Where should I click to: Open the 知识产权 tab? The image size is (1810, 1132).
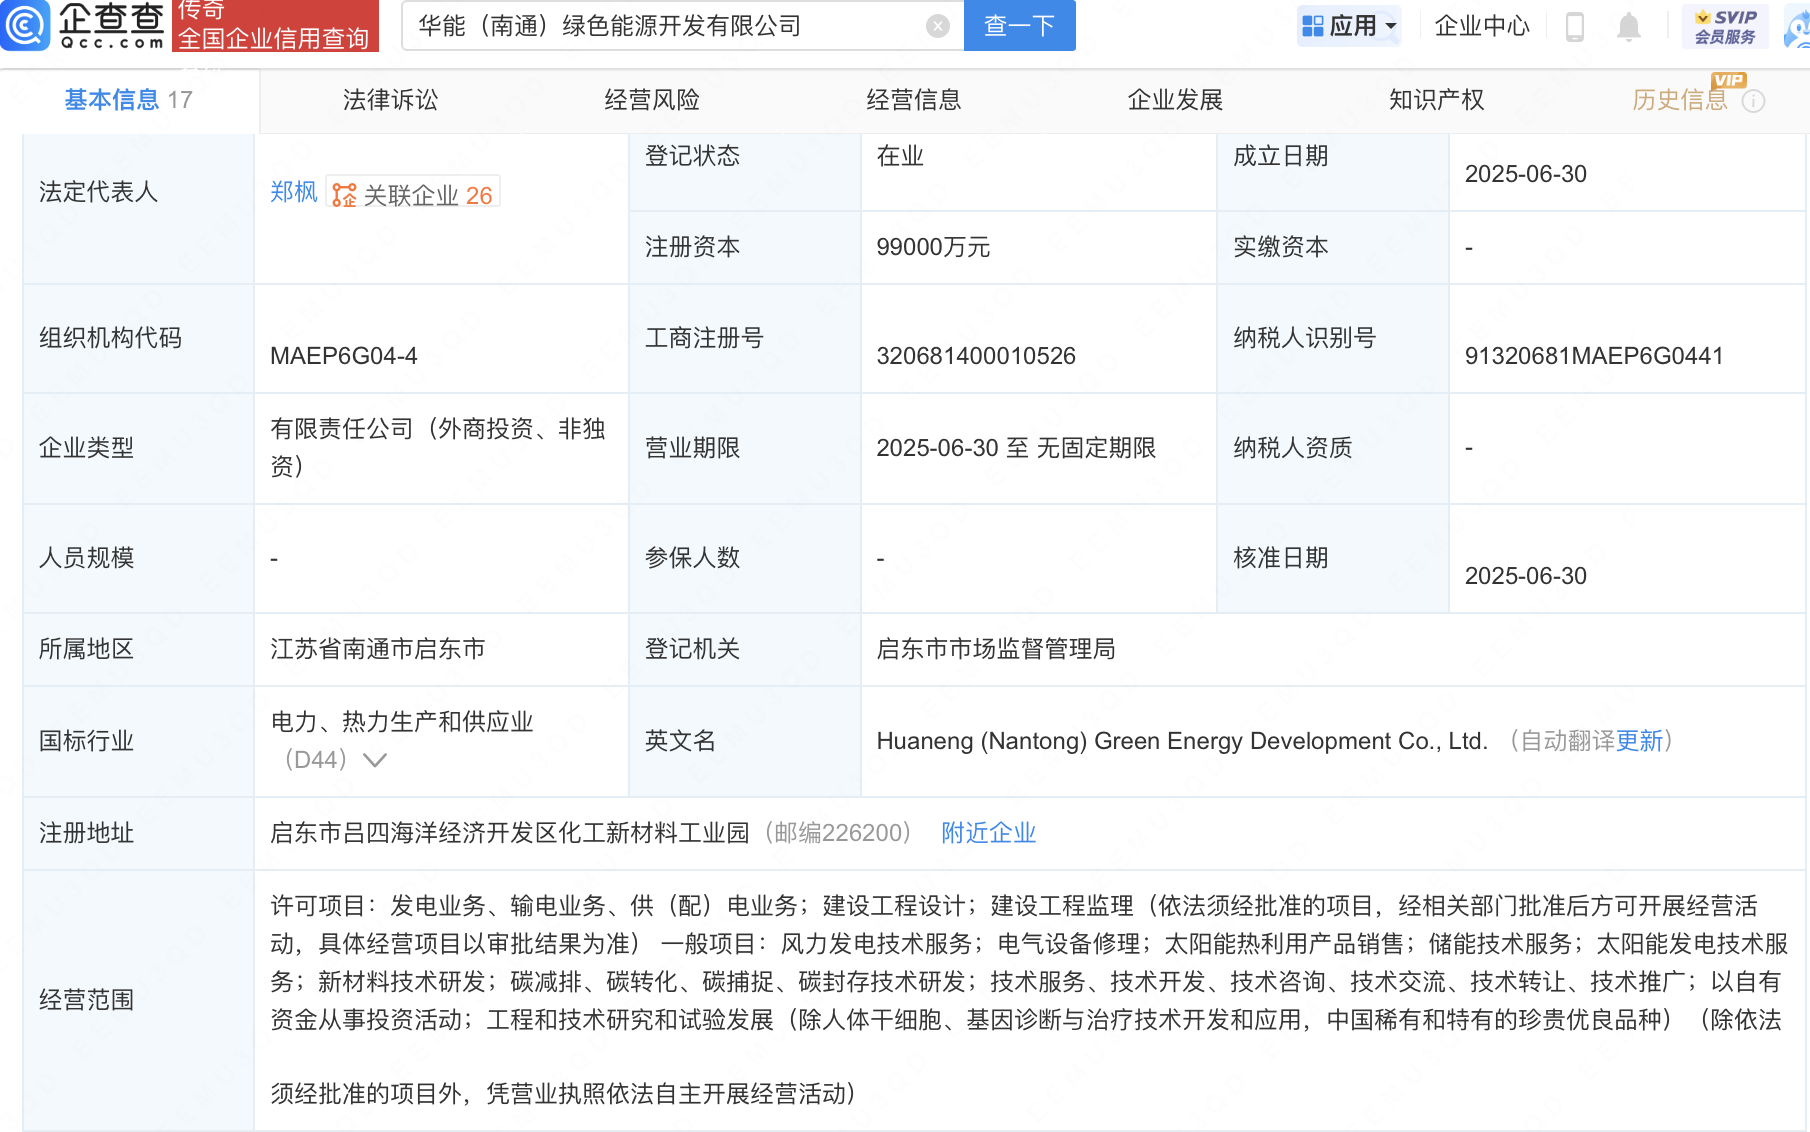pyautogui.click(x=1436, y=100)
